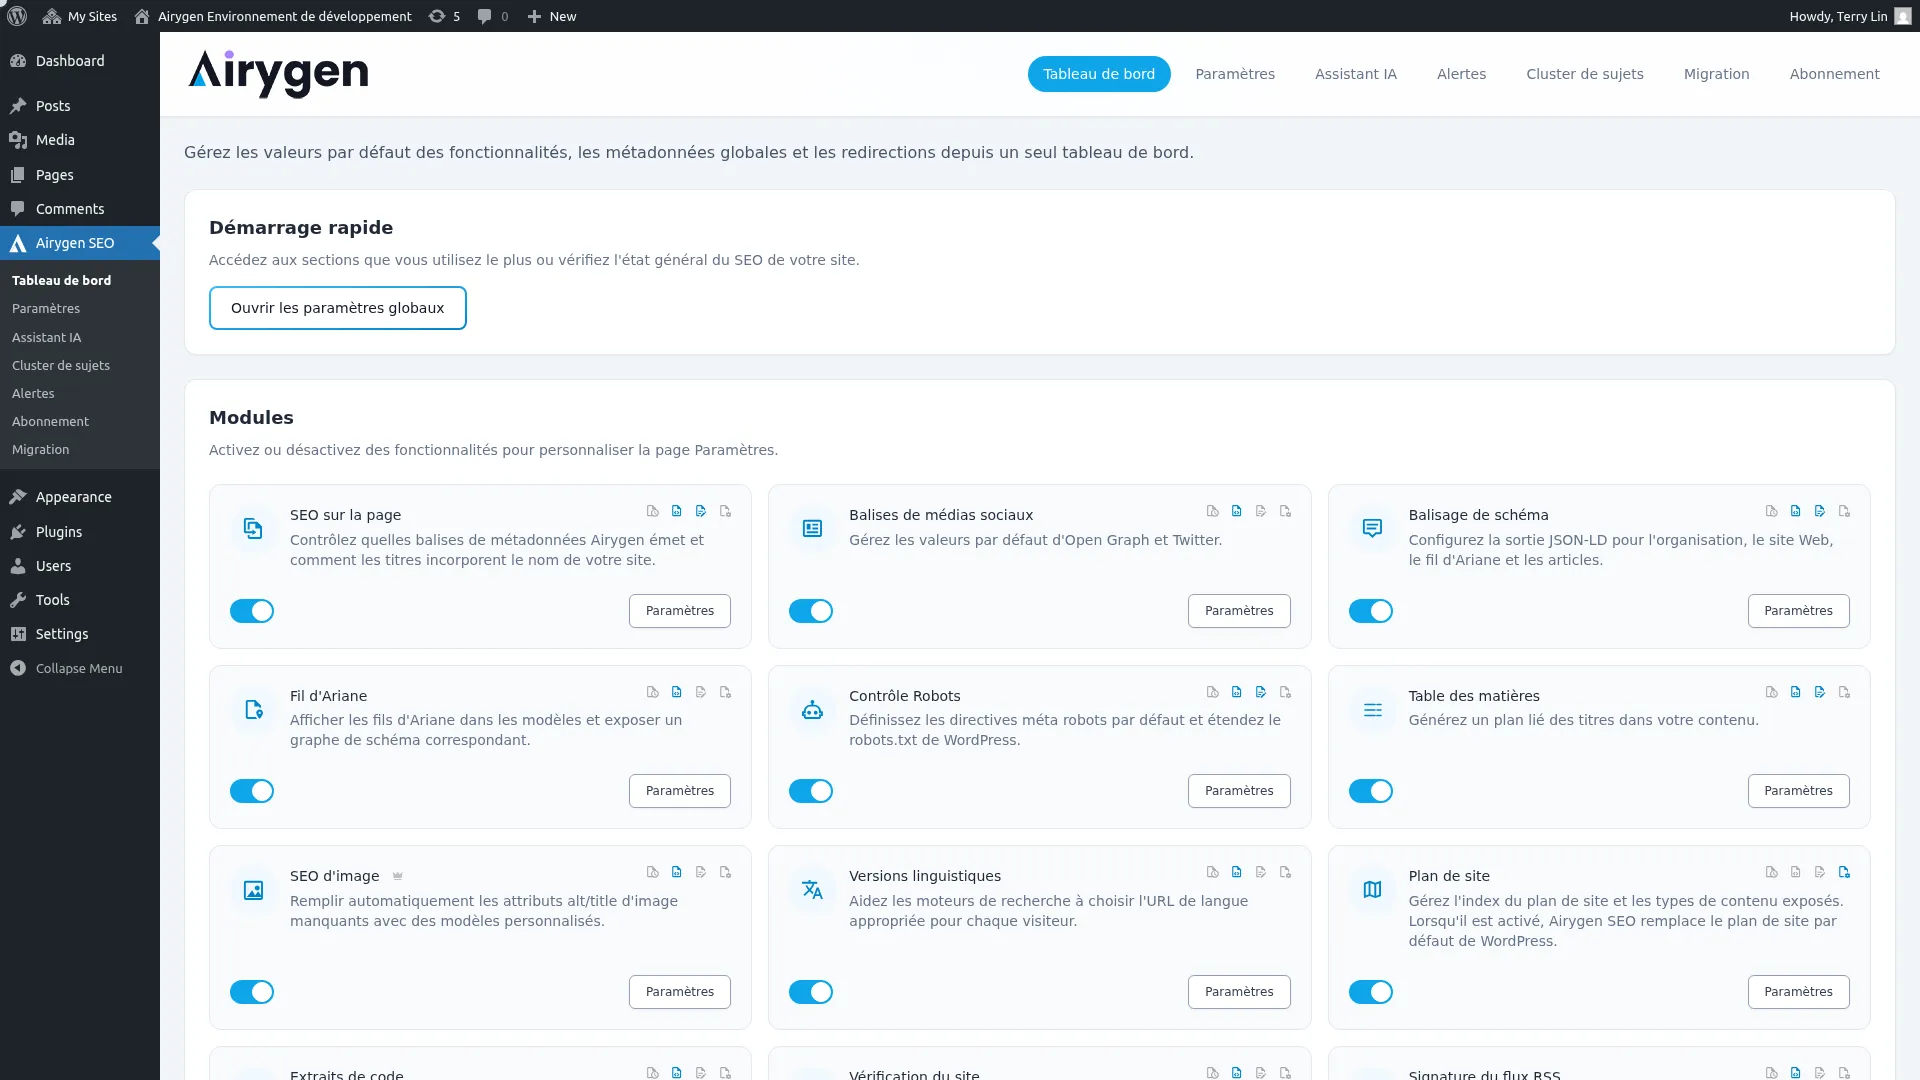Screen dimensions: 1920x1080
Task: Click the code-file icon on Versions linguistiques card
Action: click(1237, 872)
